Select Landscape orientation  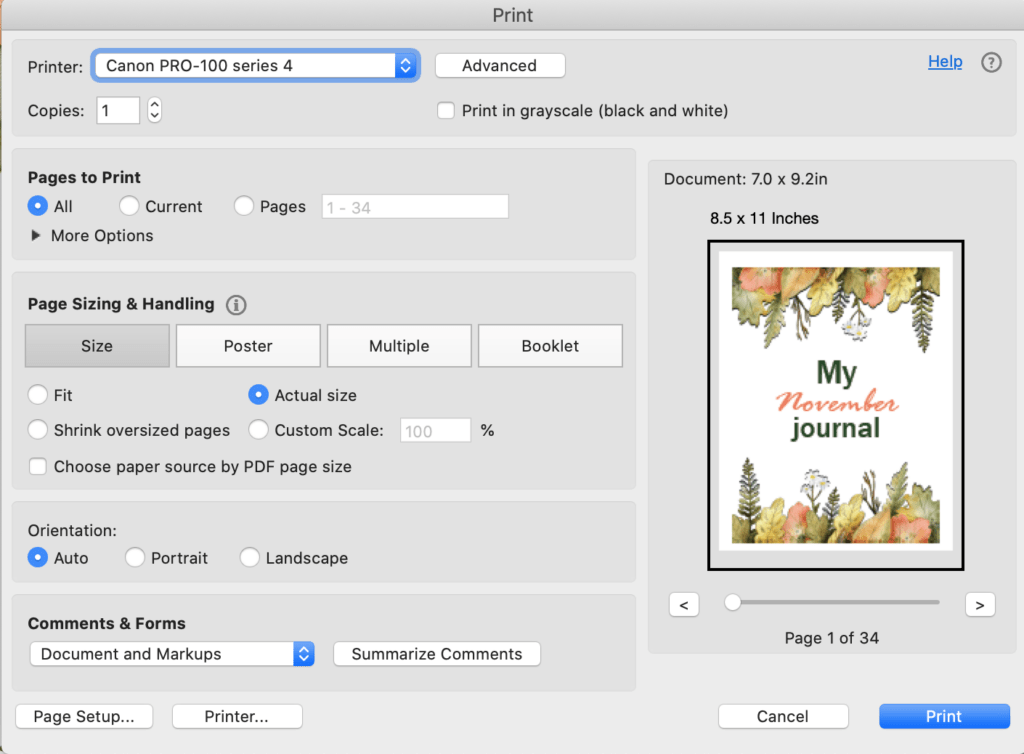(249, 558)
